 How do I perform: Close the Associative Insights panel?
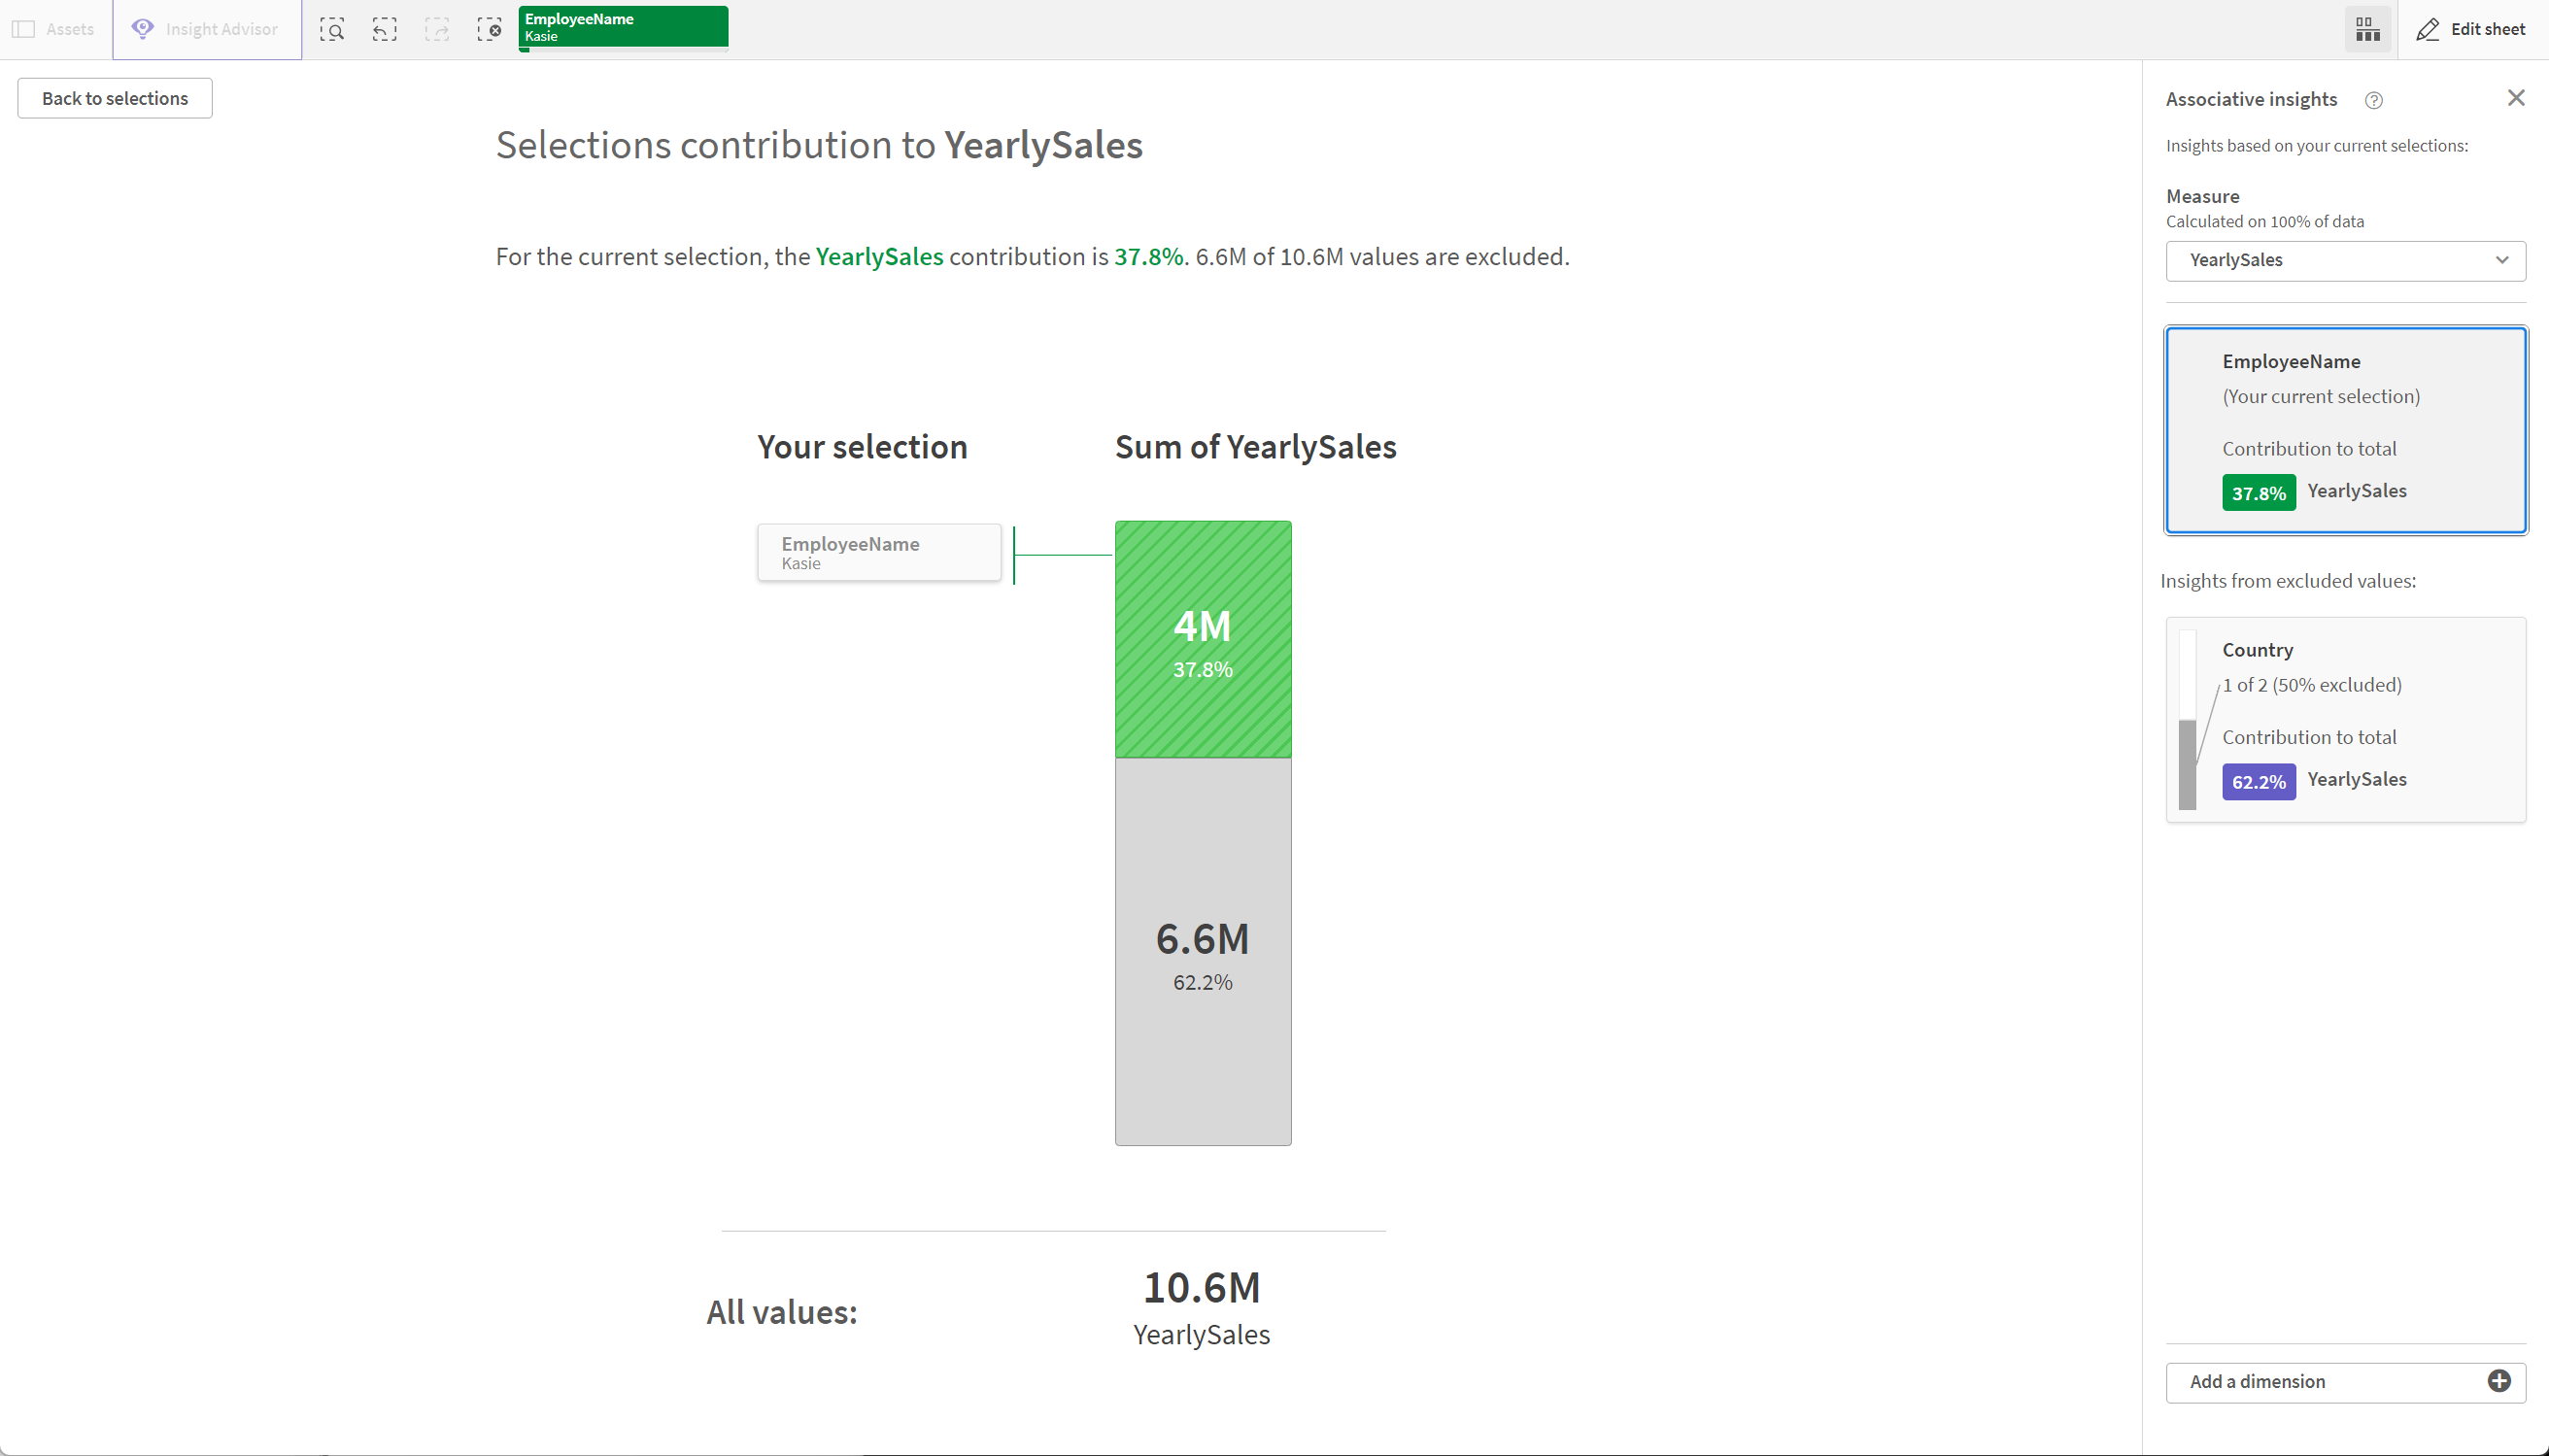pos(2518,98)
